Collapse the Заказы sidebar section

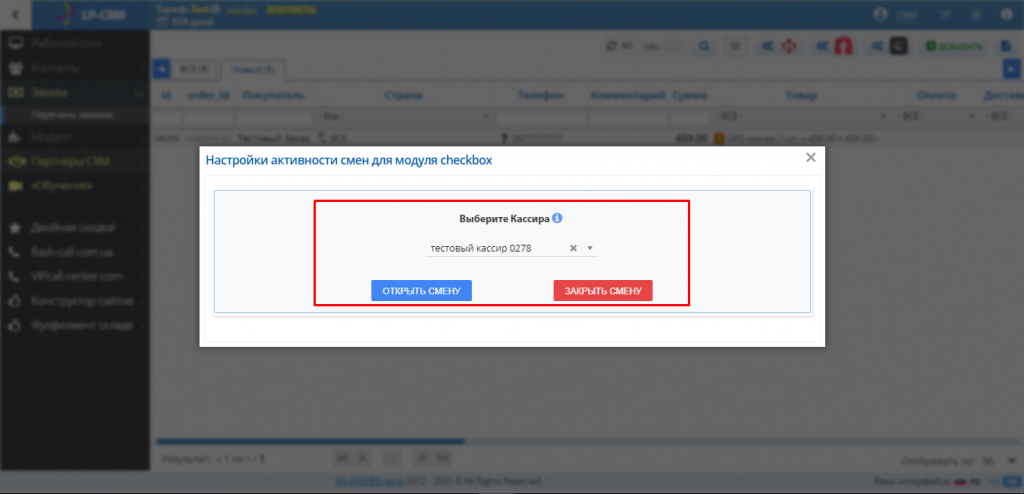(74, 93)
